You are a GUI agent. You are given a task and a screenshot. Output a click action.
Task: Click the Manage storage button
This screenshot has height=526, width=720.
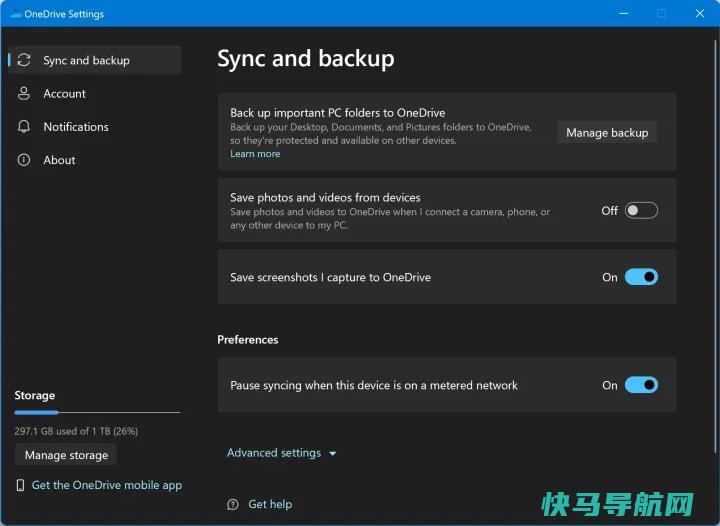tap(66, 455)
